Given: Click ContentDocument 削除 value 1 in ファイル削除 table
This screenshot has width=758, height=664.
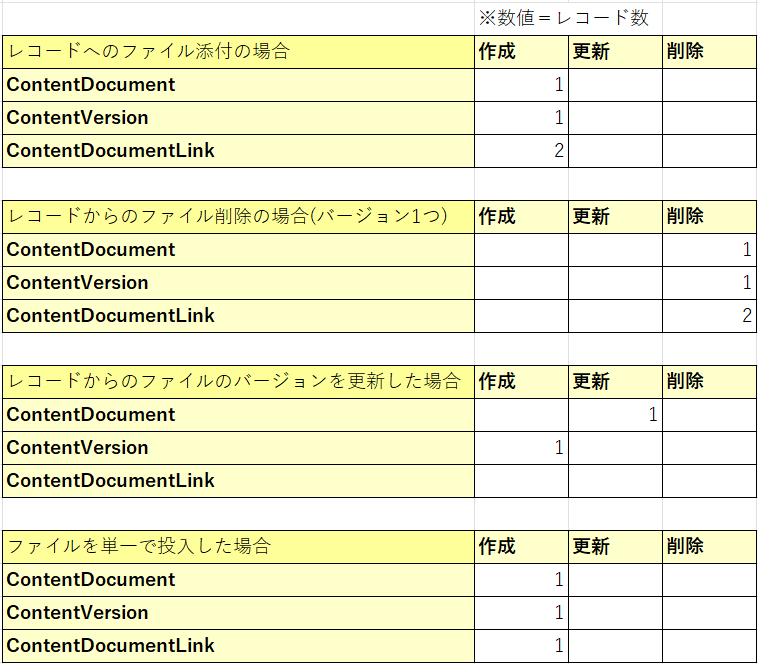Looking at the screenshot, I should tap(709, 250).
